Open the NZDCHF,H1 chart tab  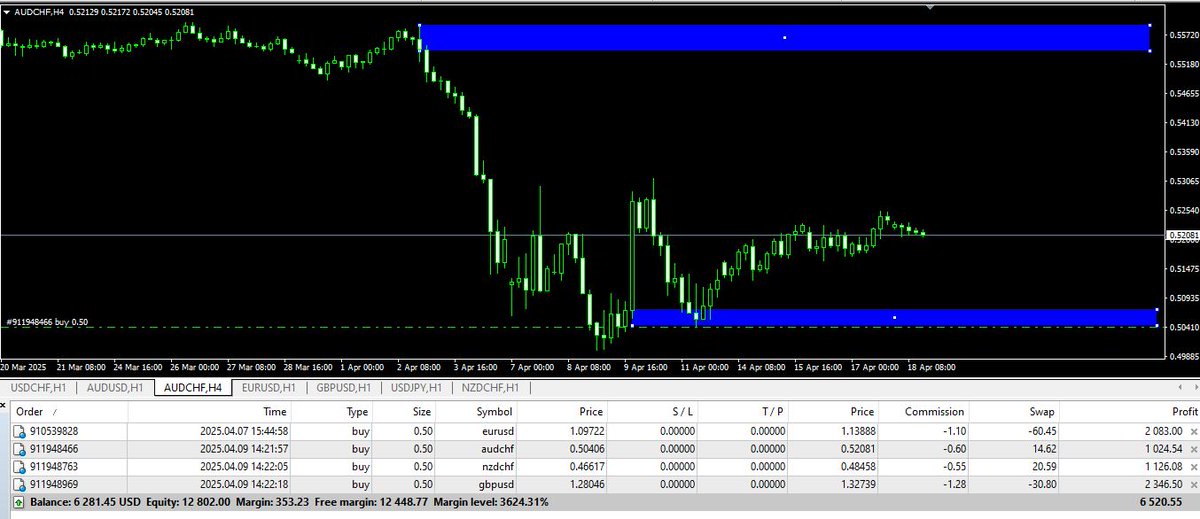pyautogui.click(x=490, y=388)
